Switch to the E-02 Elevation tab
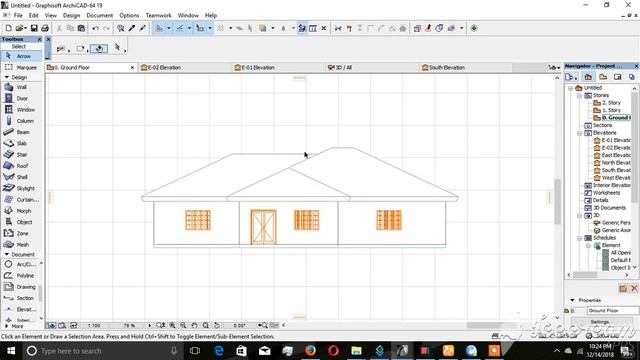640x360 pixels. [184, 67]
